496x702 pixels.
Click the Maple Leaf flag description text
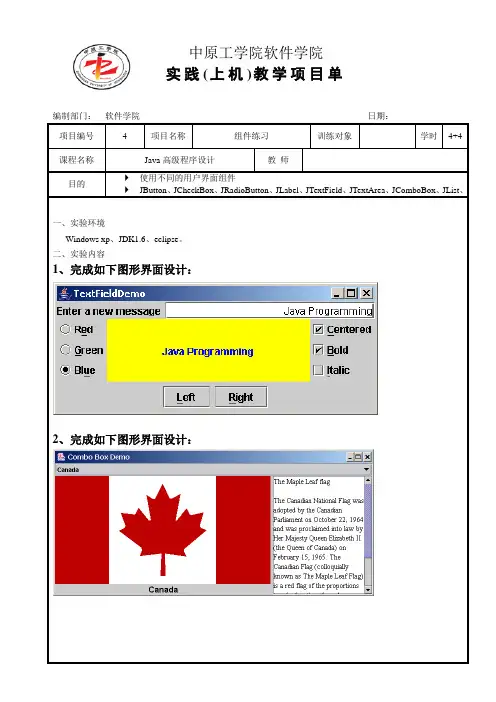(x=319, y=535)
